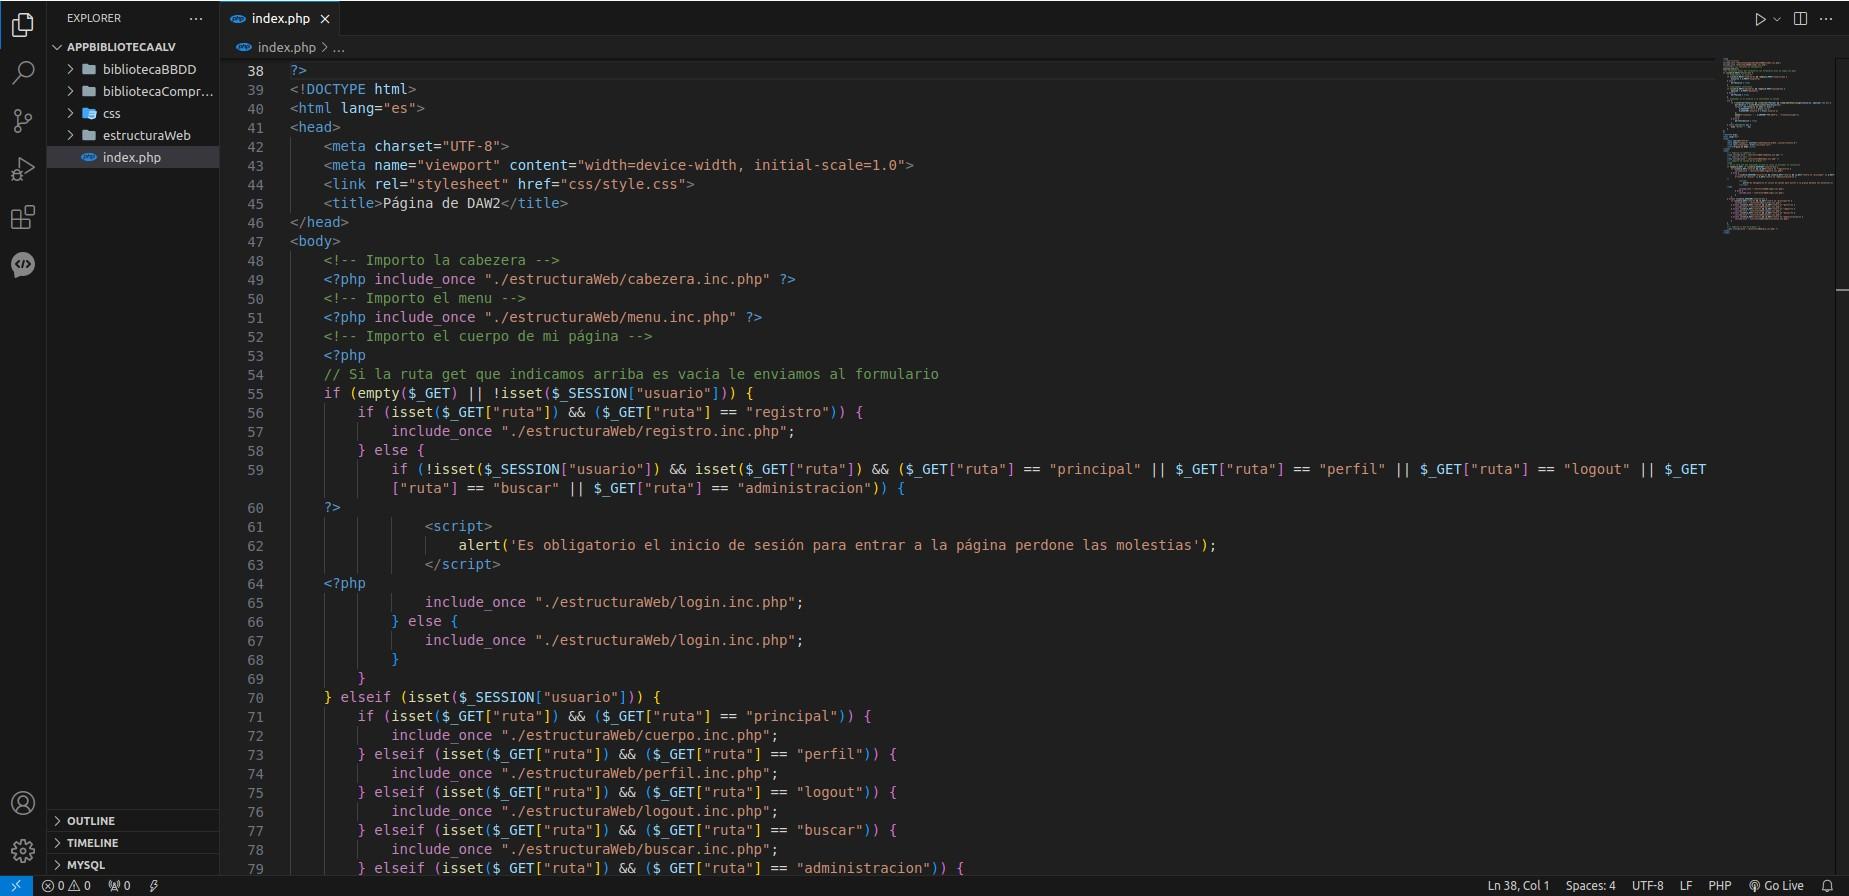Expand the TIMELINE section

pyautogui.click(x=133, y=842)
